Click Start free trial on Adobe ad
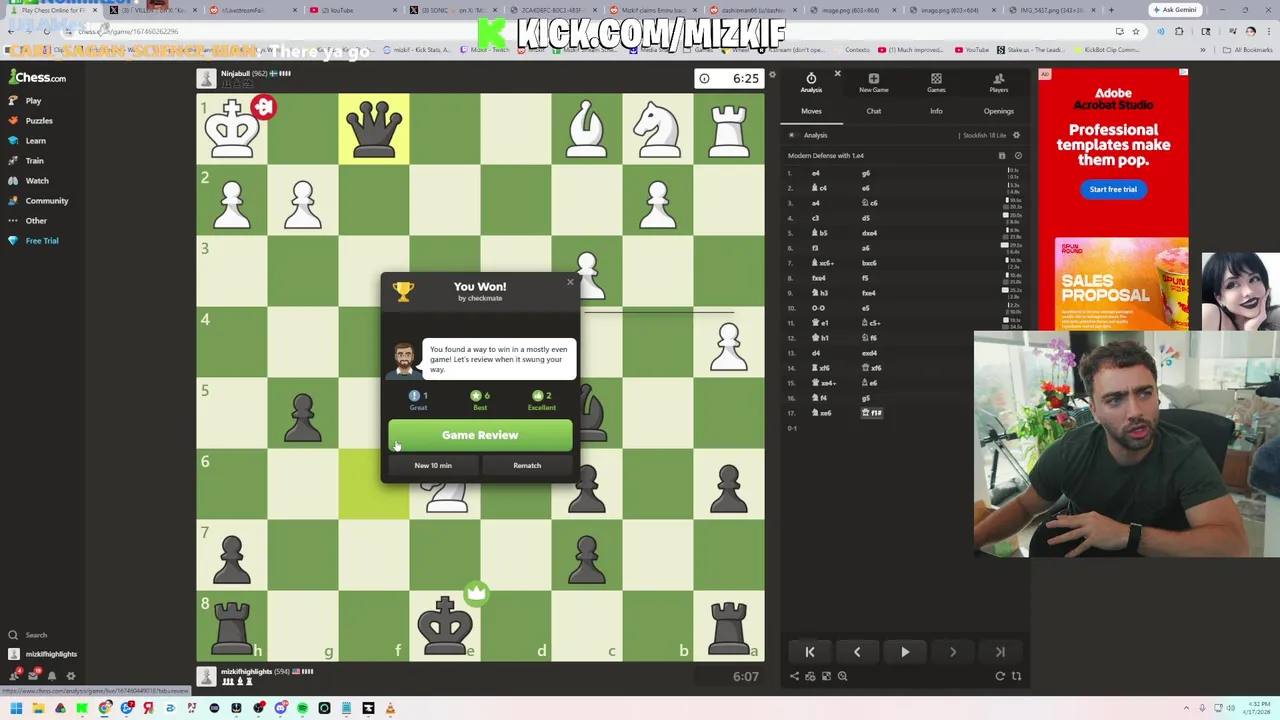The width and height of the screenshot is (1280, 720). pos(1113,189)
